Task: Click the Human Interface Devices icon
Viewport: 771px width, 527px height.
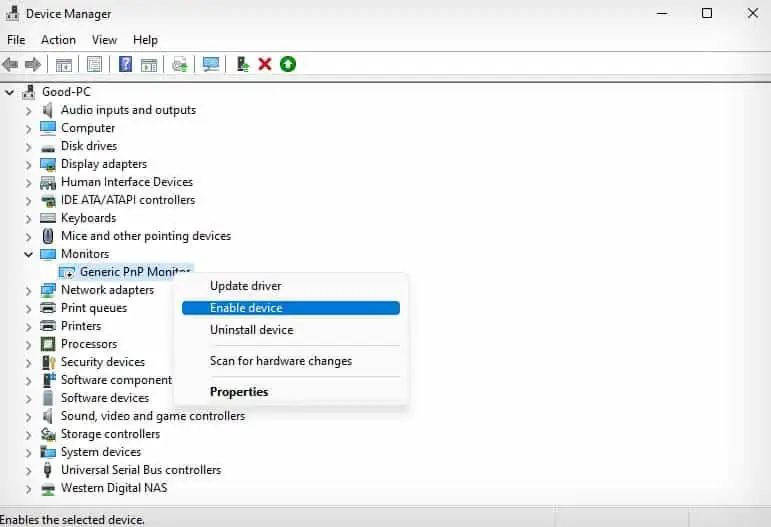Action: point(48,182)
